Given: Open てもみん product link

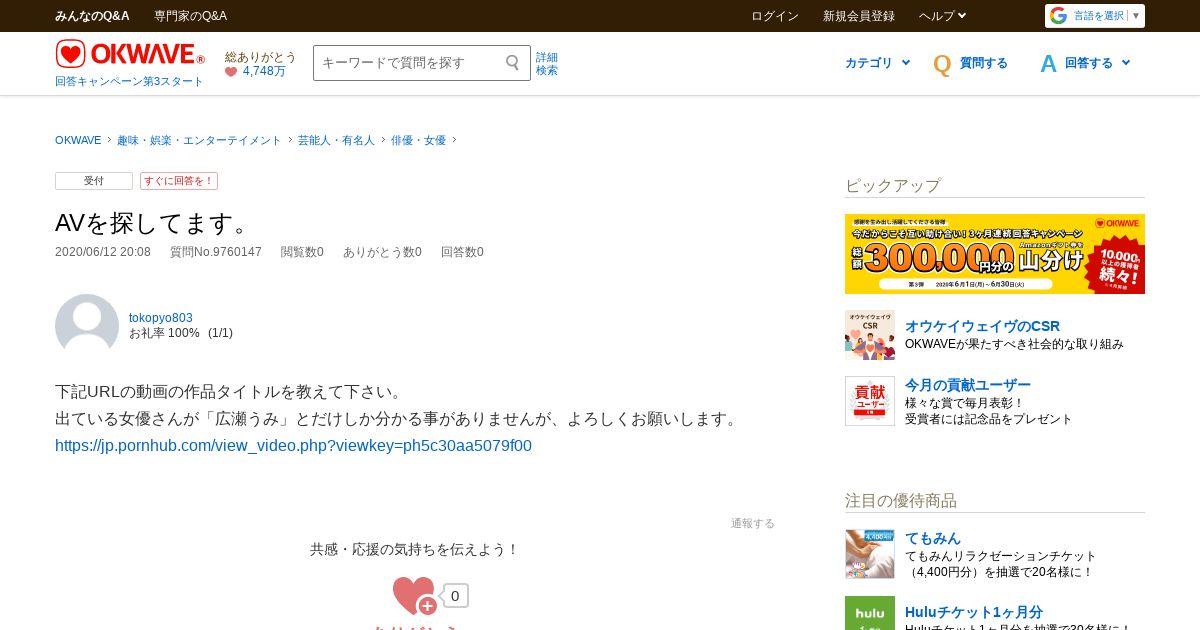Looking at the screenshot, I should click(x=933, y=538).
